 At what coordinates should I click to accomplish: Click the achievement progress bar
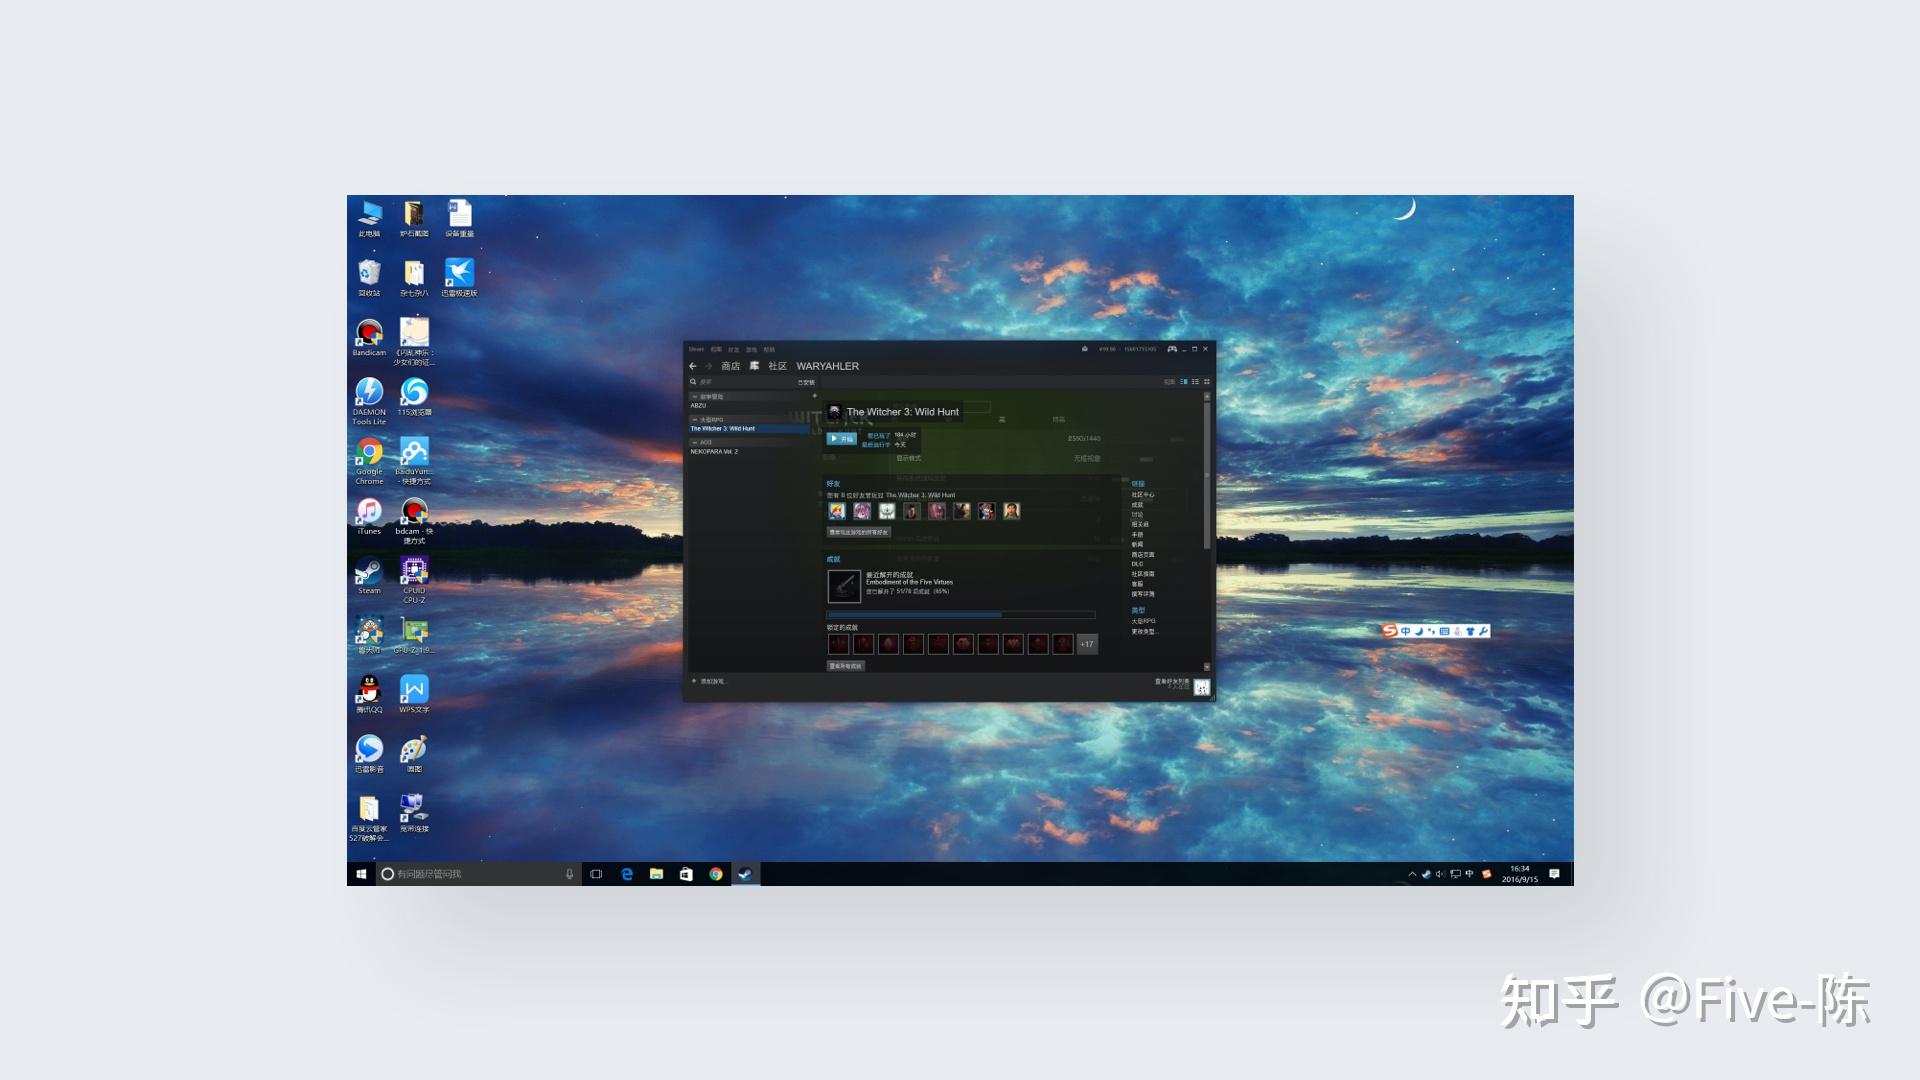click(x=960, y=615)
